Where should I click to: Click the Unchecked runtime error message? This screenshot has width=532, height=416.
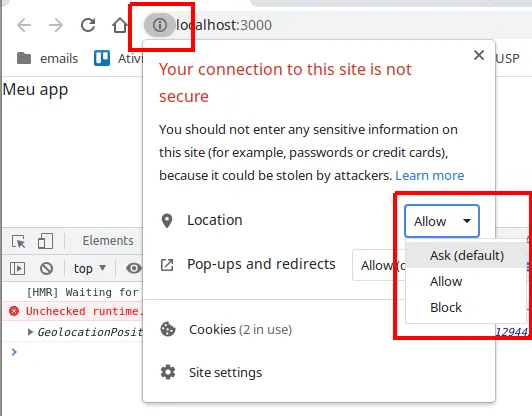84,311
